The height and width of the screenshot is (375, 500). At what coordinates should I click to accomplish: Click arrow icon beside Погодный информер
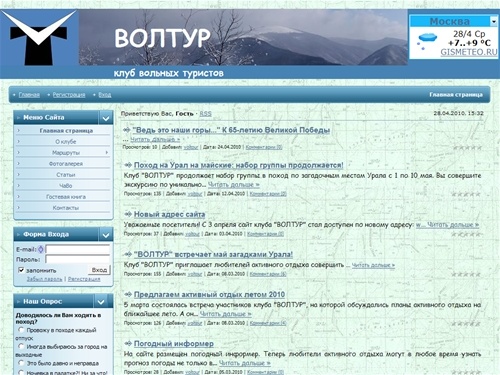128,343
